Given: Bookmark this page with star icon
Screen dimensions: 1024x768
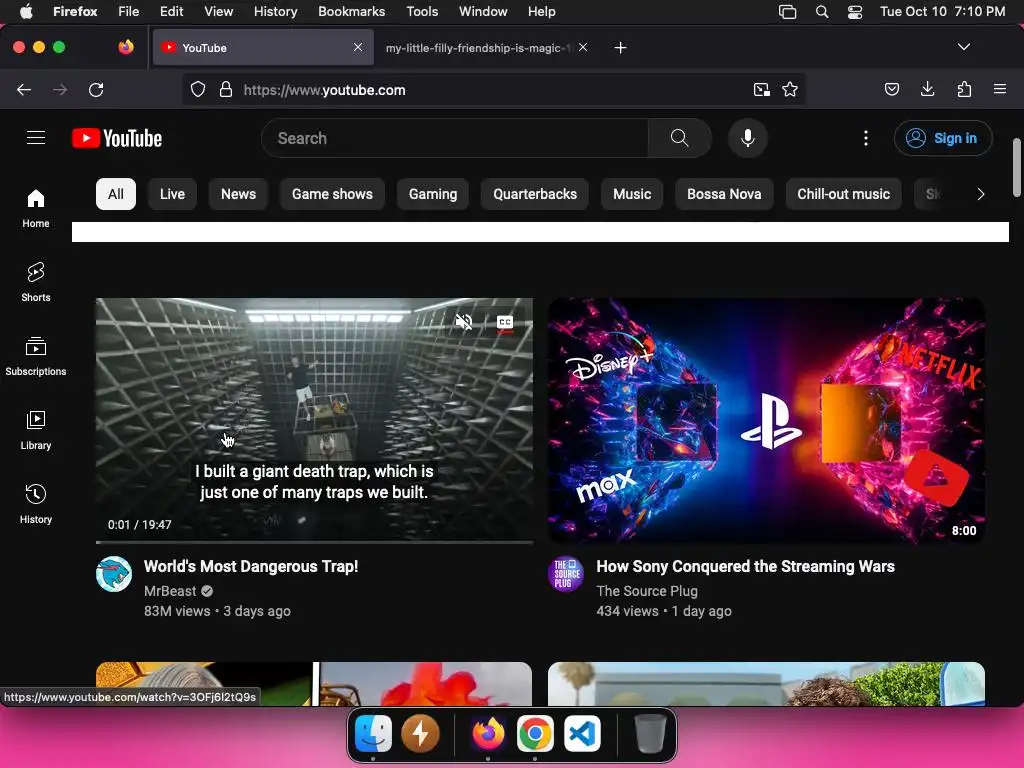Looking at the screenshot, I should tap(790, 89).
